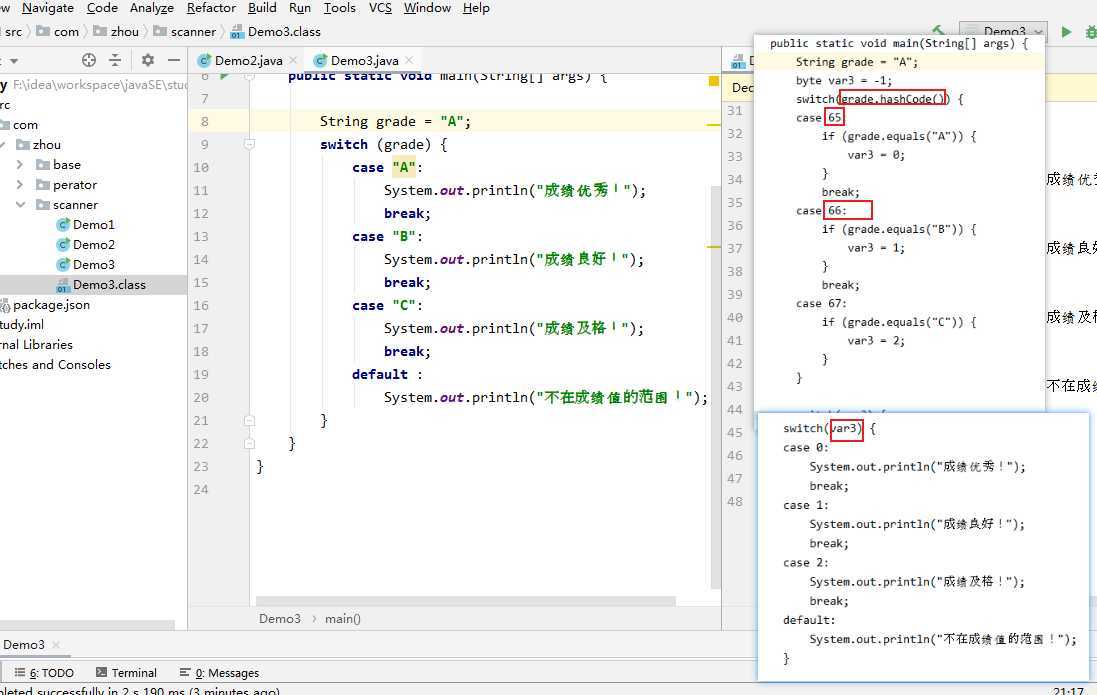Close the Demo3 run tab at bottom

[x=56, y=645]
